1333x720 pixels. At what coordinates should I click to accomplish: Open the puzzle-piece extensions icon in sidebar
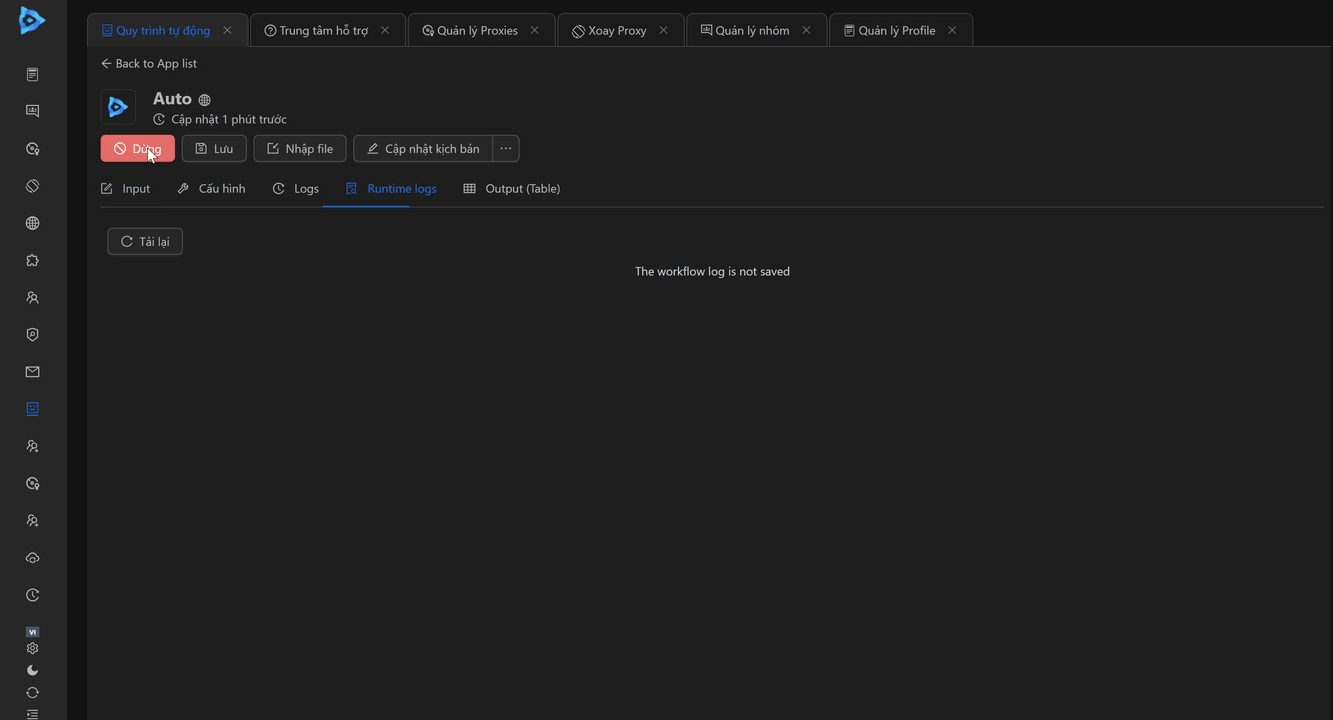[x=32, y=260]
